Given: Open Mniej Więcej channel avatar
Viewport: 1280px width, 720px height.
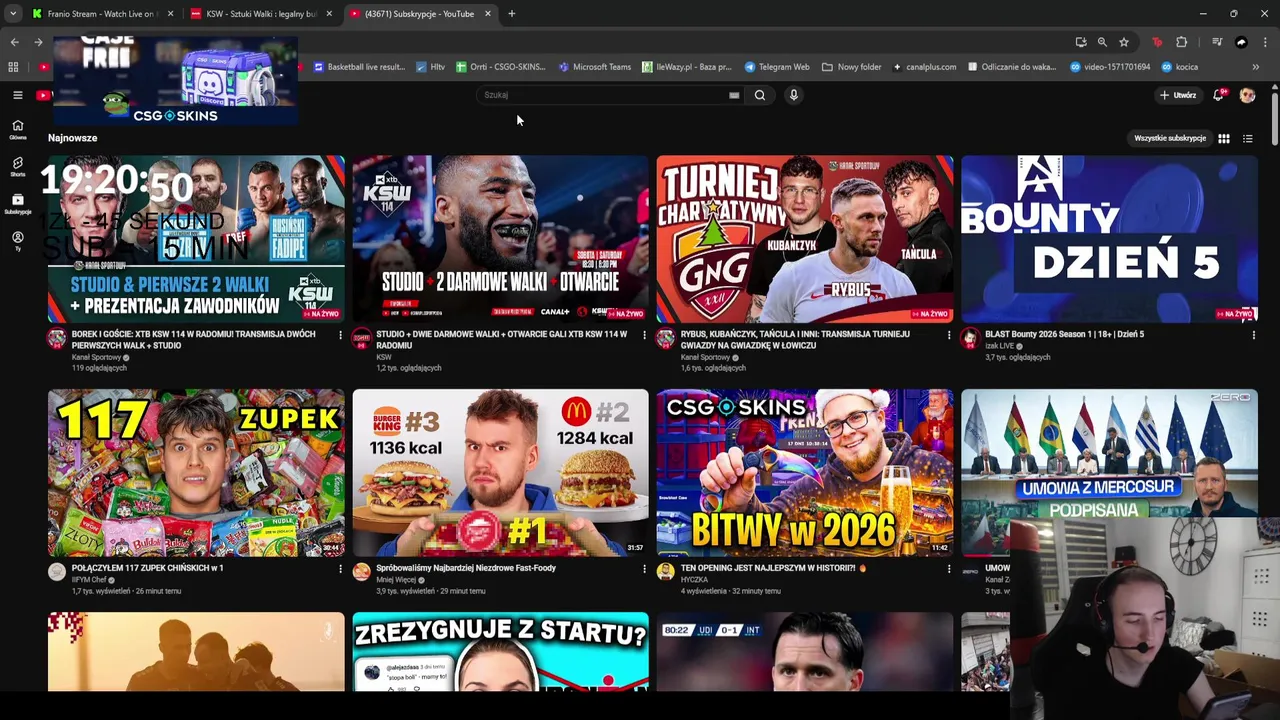Looking at the screenshot, I should point(361,572).
